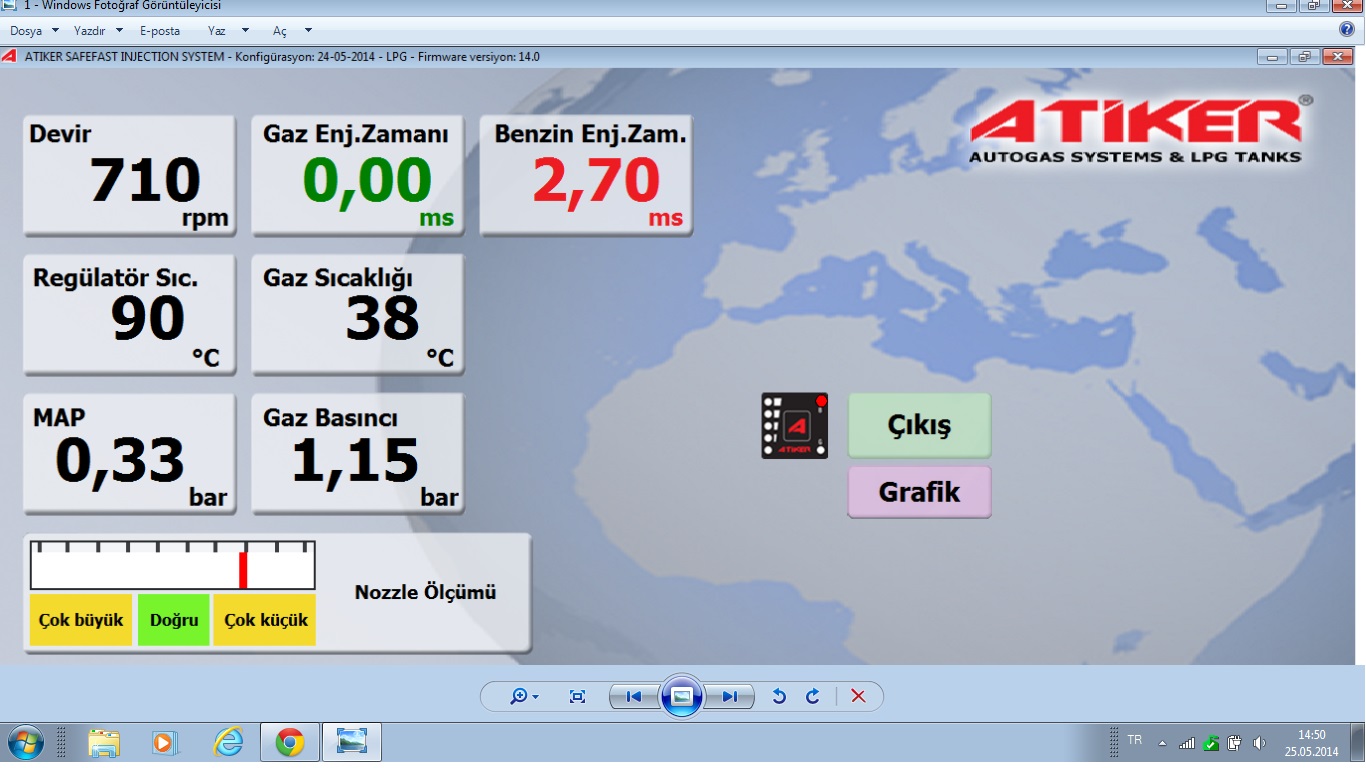Restore the ATIKER Safefast window
Viewport: 1366px width, 768px height.
coord(1304,57)
